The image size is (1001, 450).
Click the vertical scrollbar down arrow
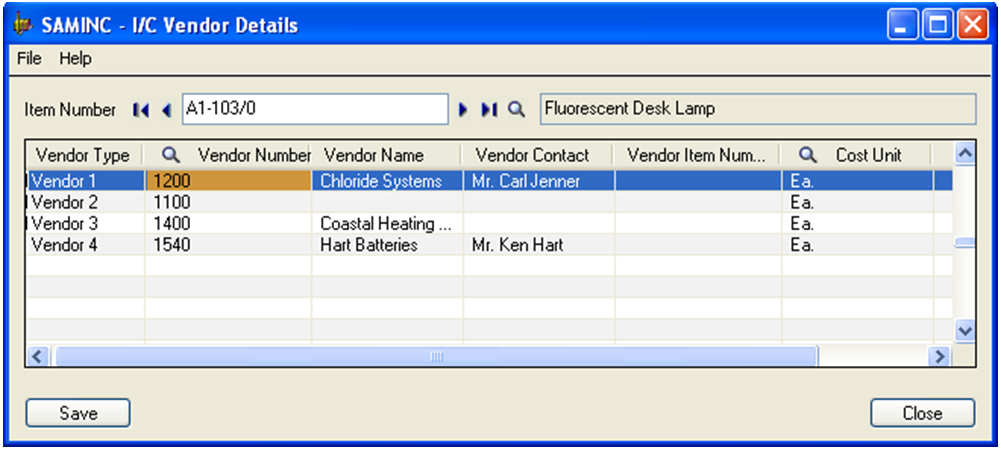(x=965, y=331)
